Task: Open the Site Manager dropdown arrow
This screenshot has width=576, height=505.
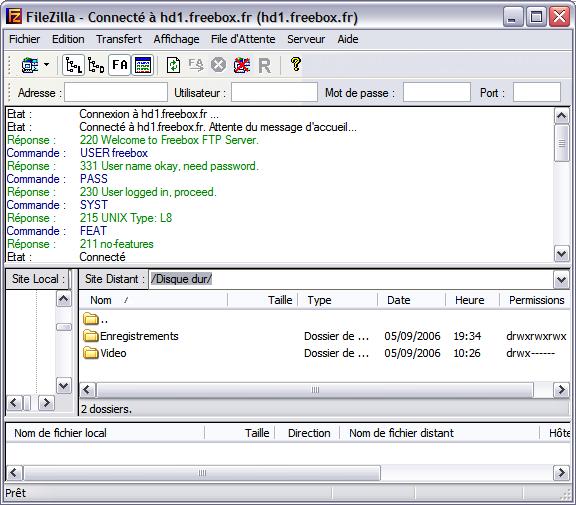Action: pos(47,65)
